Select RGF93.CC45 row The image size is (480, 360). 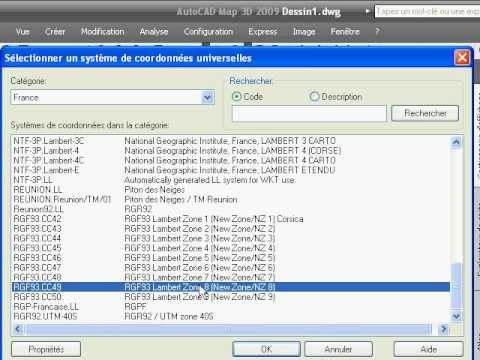click(231, 248)
